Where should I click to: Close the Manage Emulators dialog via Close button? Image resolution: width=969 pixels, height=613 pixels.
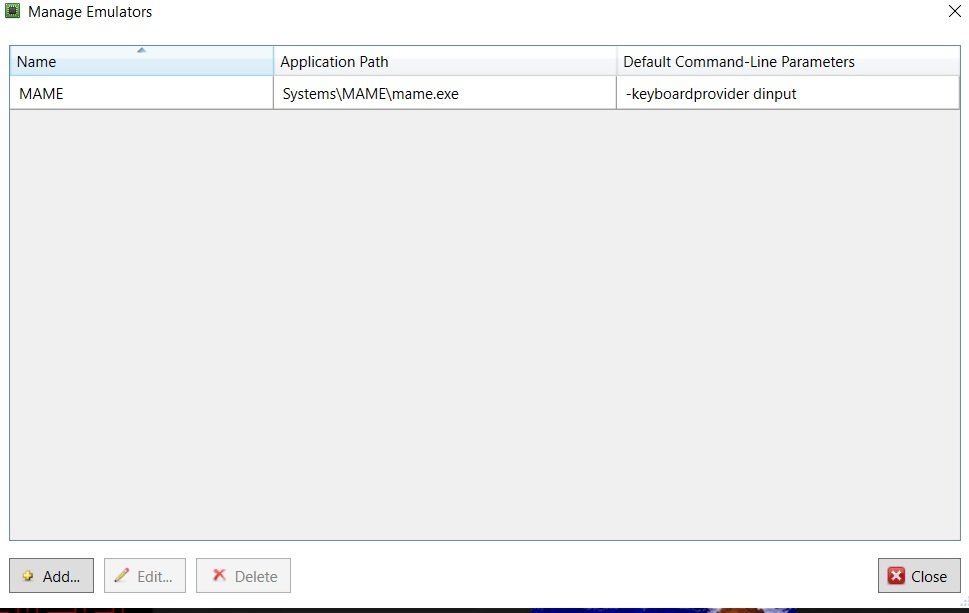919,576
